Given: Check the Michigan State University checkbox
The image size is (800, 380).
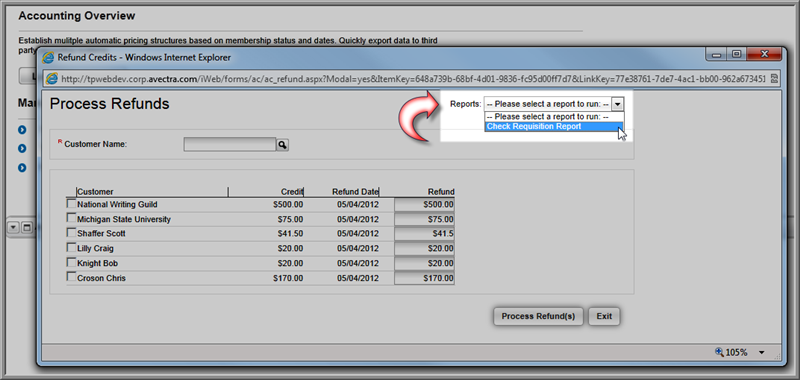Looking at the screenshot, I should click(71, 218).
